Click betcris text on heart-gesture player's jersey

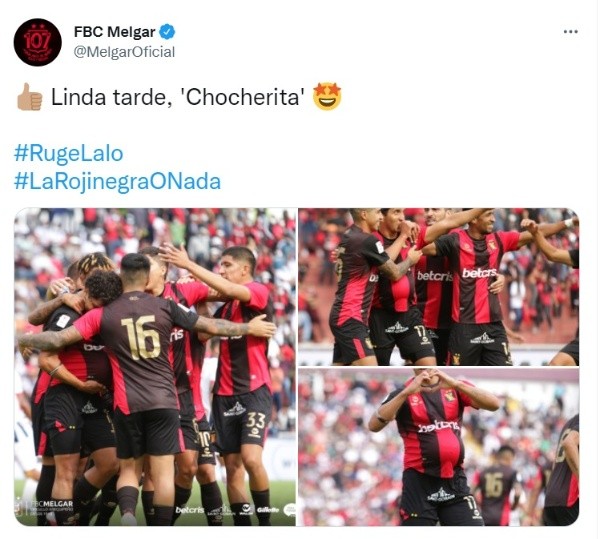pos(439,427)
